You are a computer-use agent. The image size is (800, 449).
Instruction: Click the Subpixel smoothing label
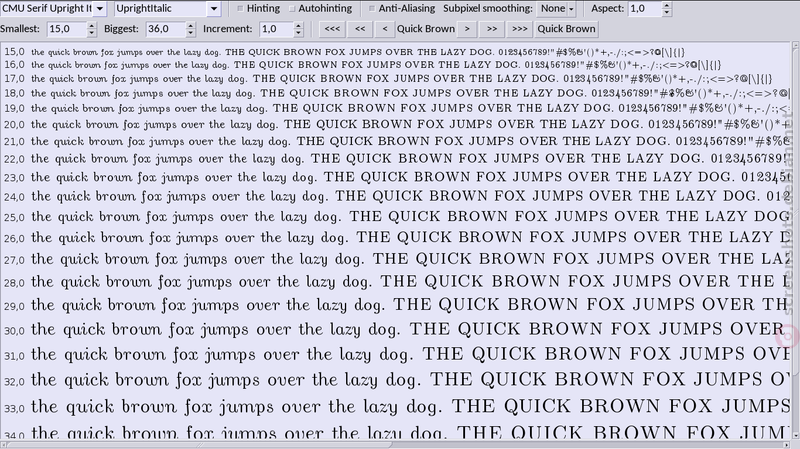(x=488, y=8)
